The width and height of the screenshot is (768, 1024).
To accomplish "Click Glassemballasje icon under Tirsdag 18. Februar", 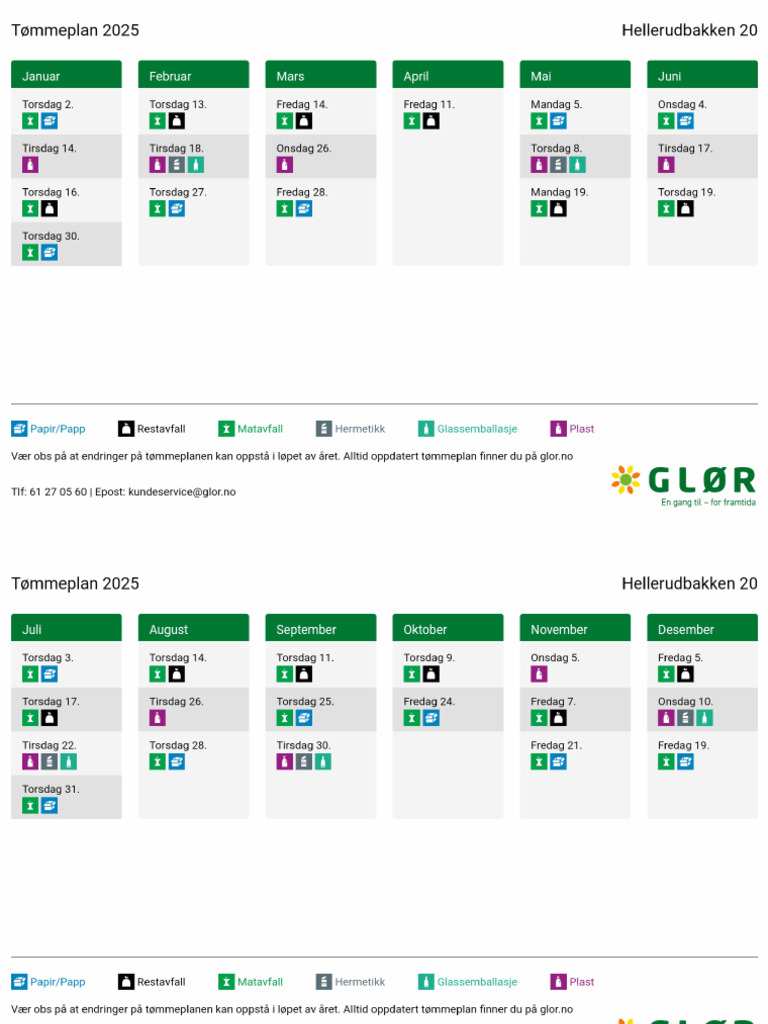I will pyautogui.click(x=196, y=165).
